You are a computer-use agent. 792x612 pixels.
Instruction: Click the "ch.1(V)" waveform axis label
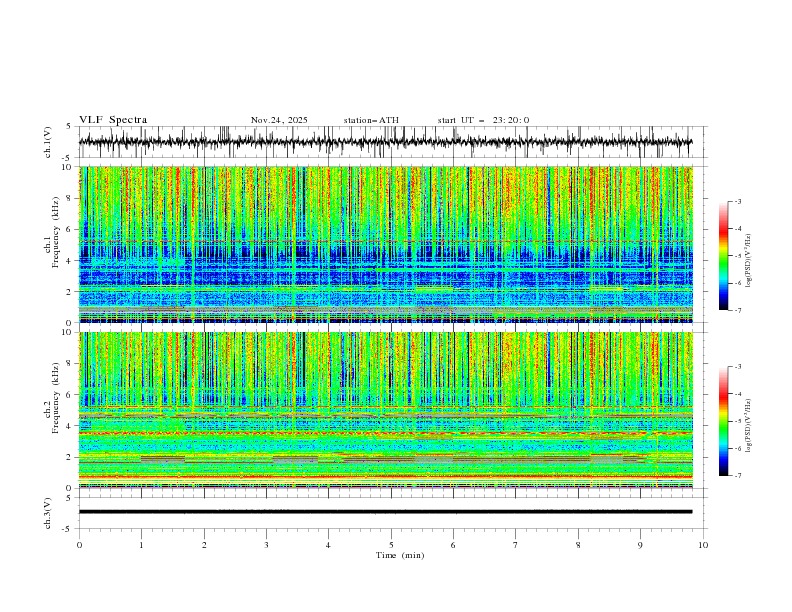(x=48, y=142)
